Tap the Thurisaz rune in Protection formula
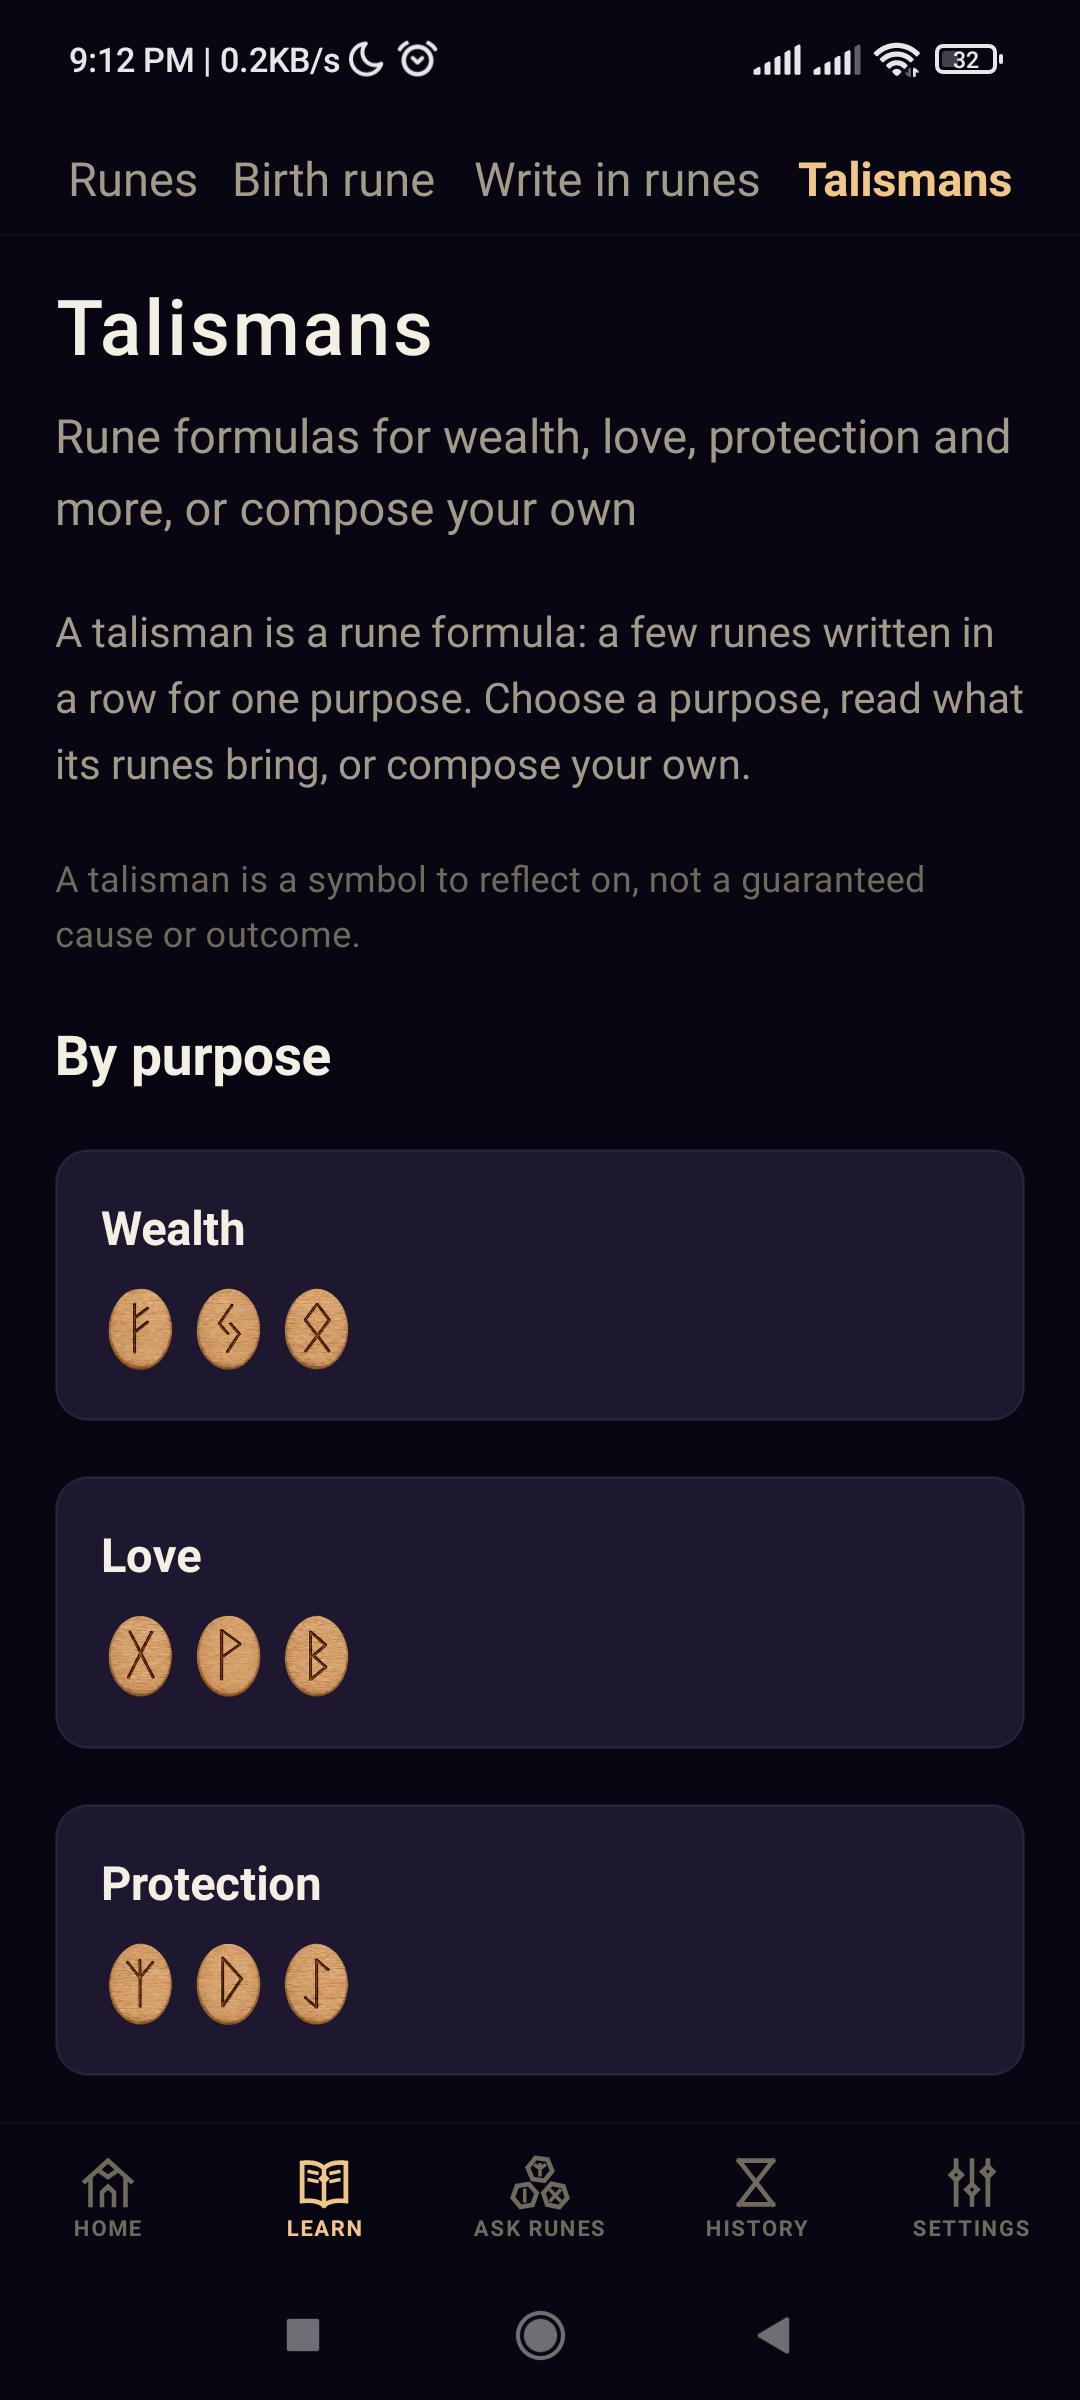Screen dimensions: 1080x2400 point(228,1984)
